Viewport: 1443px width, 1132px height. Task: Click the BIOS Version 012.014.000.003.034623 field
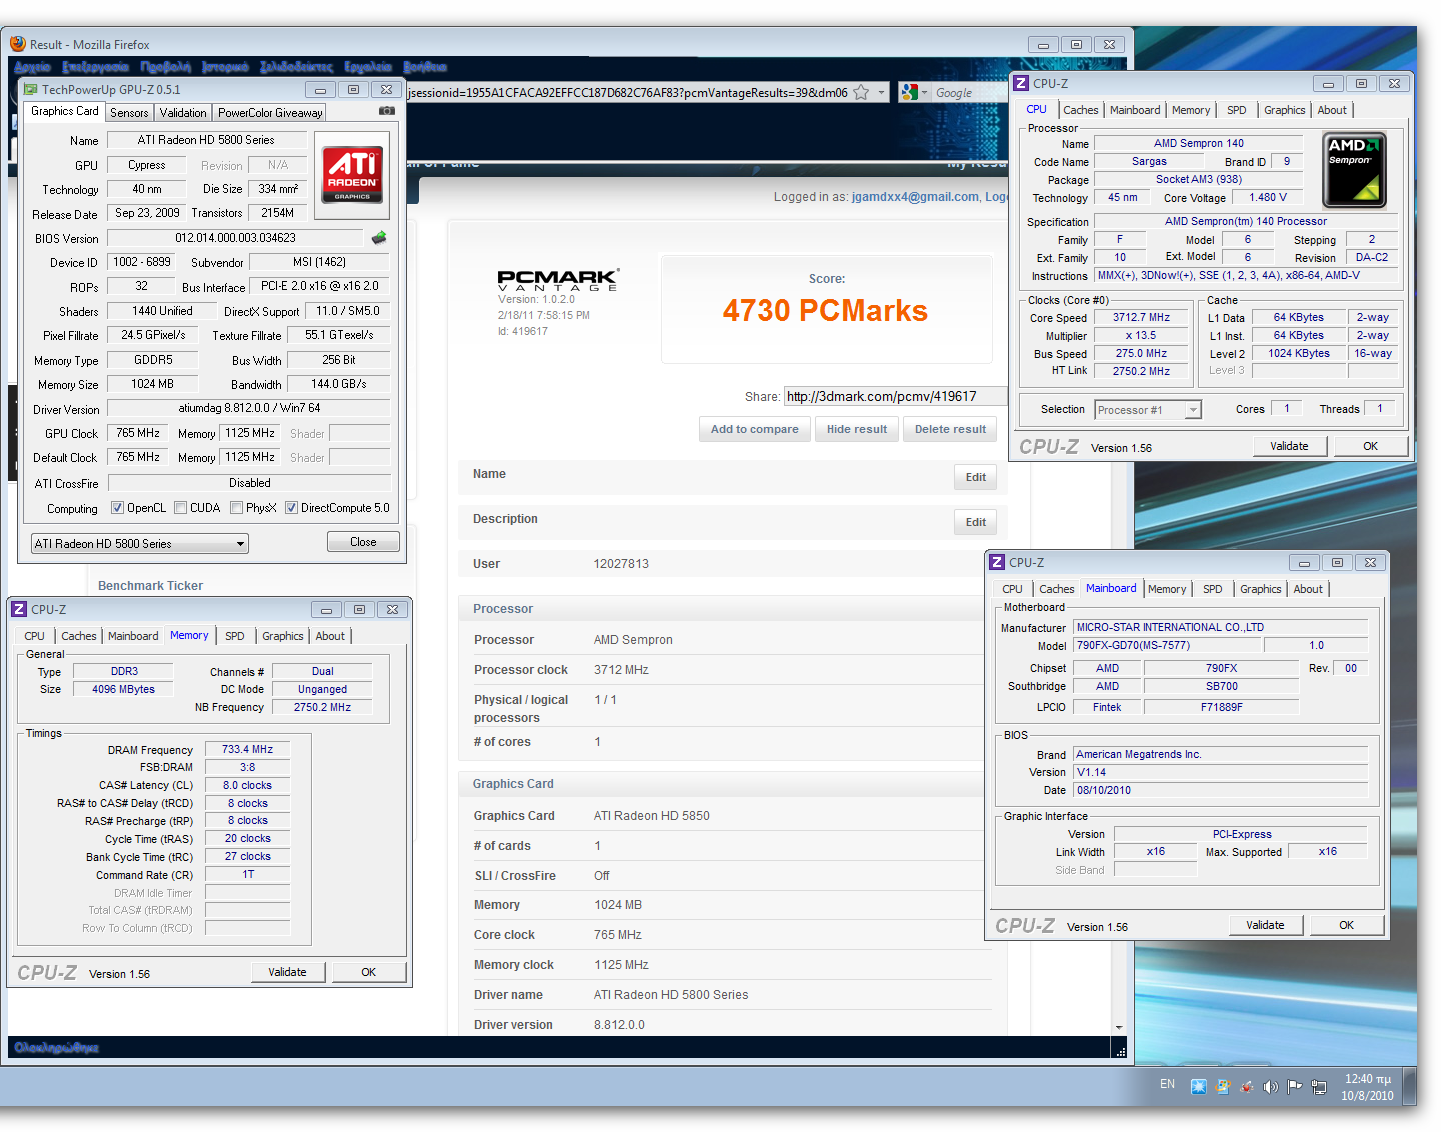coord(235,238)
